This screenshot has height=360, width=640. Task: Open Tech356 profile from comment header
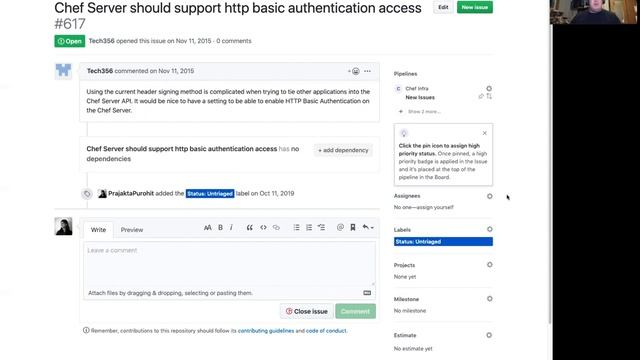[x=100, y=71]
